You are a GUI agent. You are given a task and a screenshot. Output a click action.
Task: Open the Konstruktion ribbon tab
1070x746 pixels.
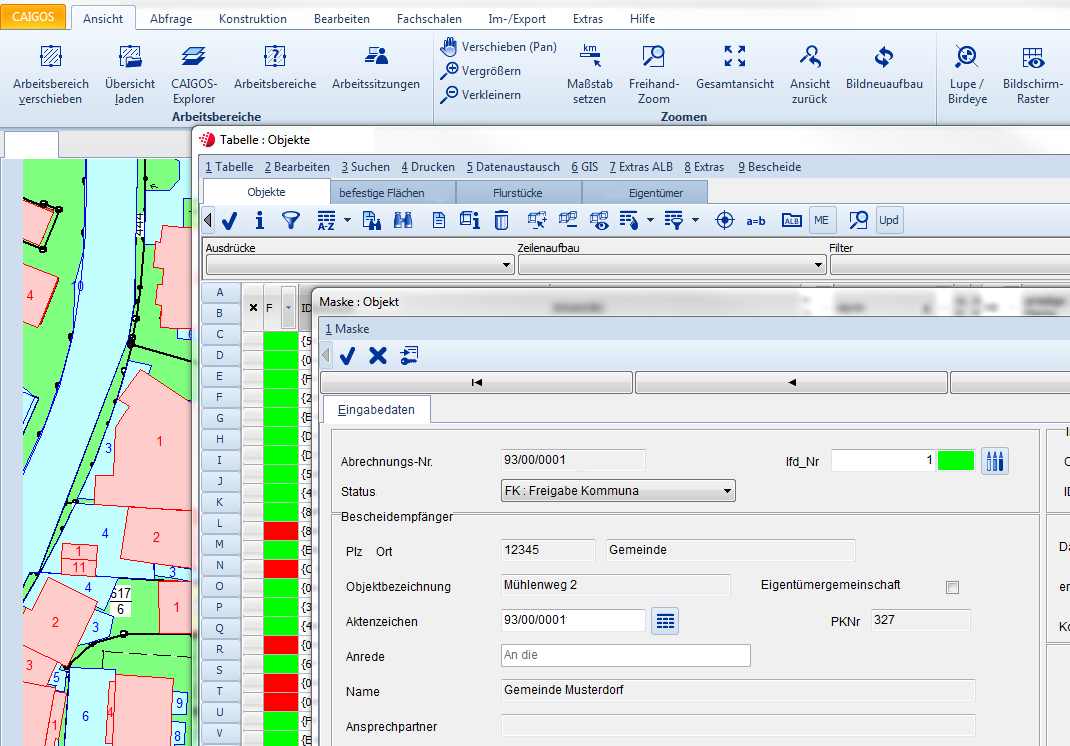click(x=252, y=18)
